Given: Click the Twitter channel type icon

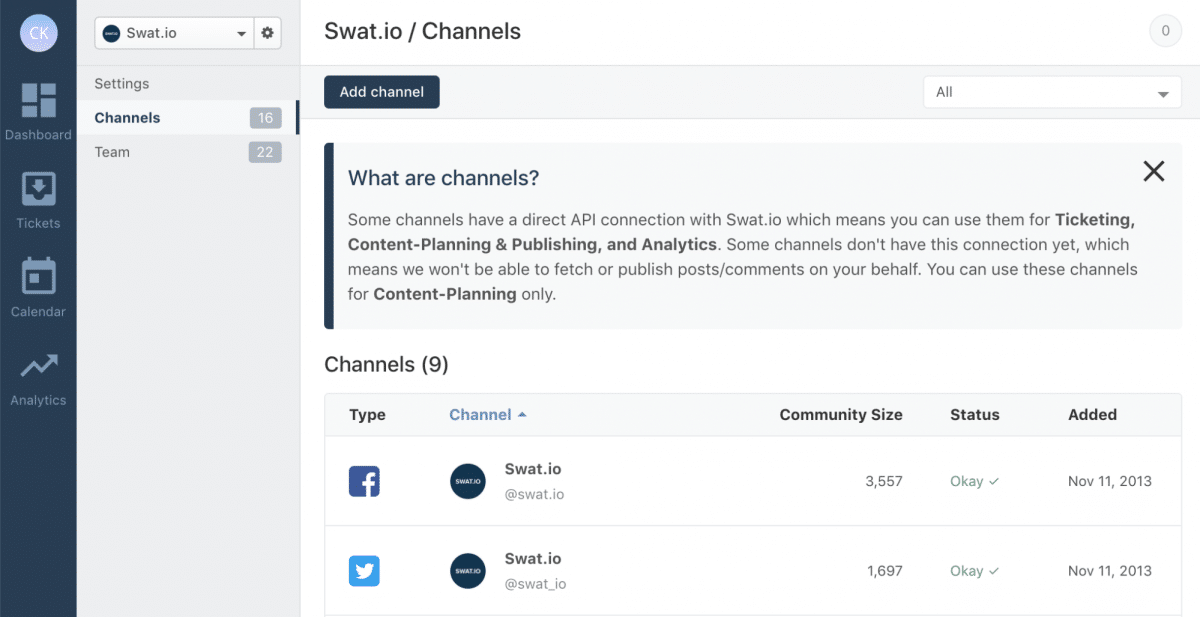Looking at the screenshot, I should (x=364, y=571).
